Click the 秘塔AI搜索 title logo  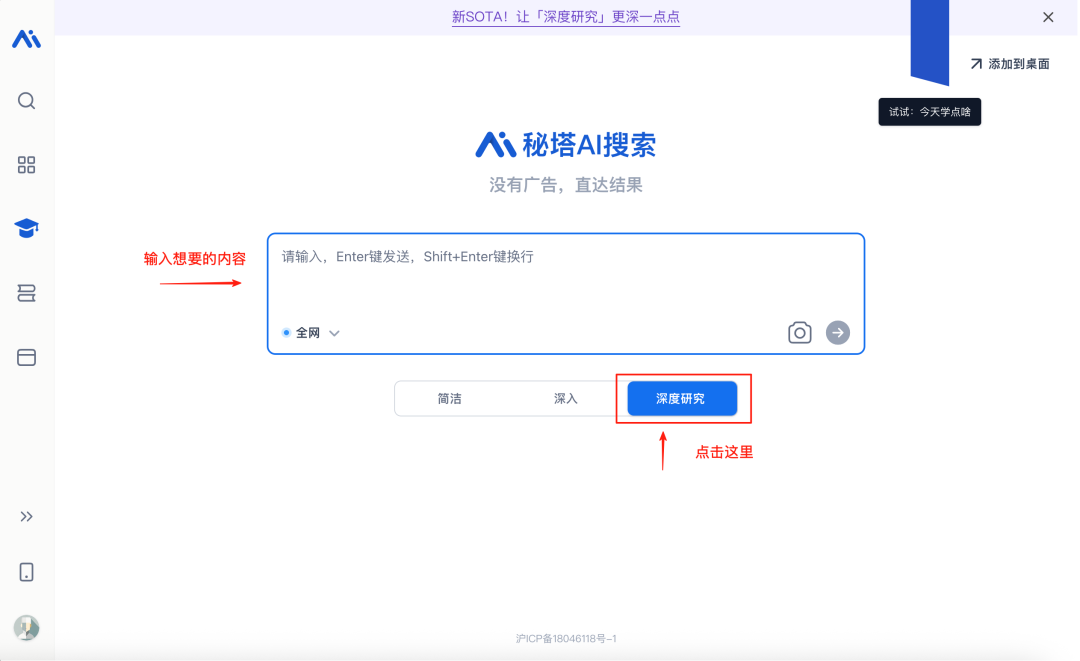pyautogui.click(x=565, y=145)
